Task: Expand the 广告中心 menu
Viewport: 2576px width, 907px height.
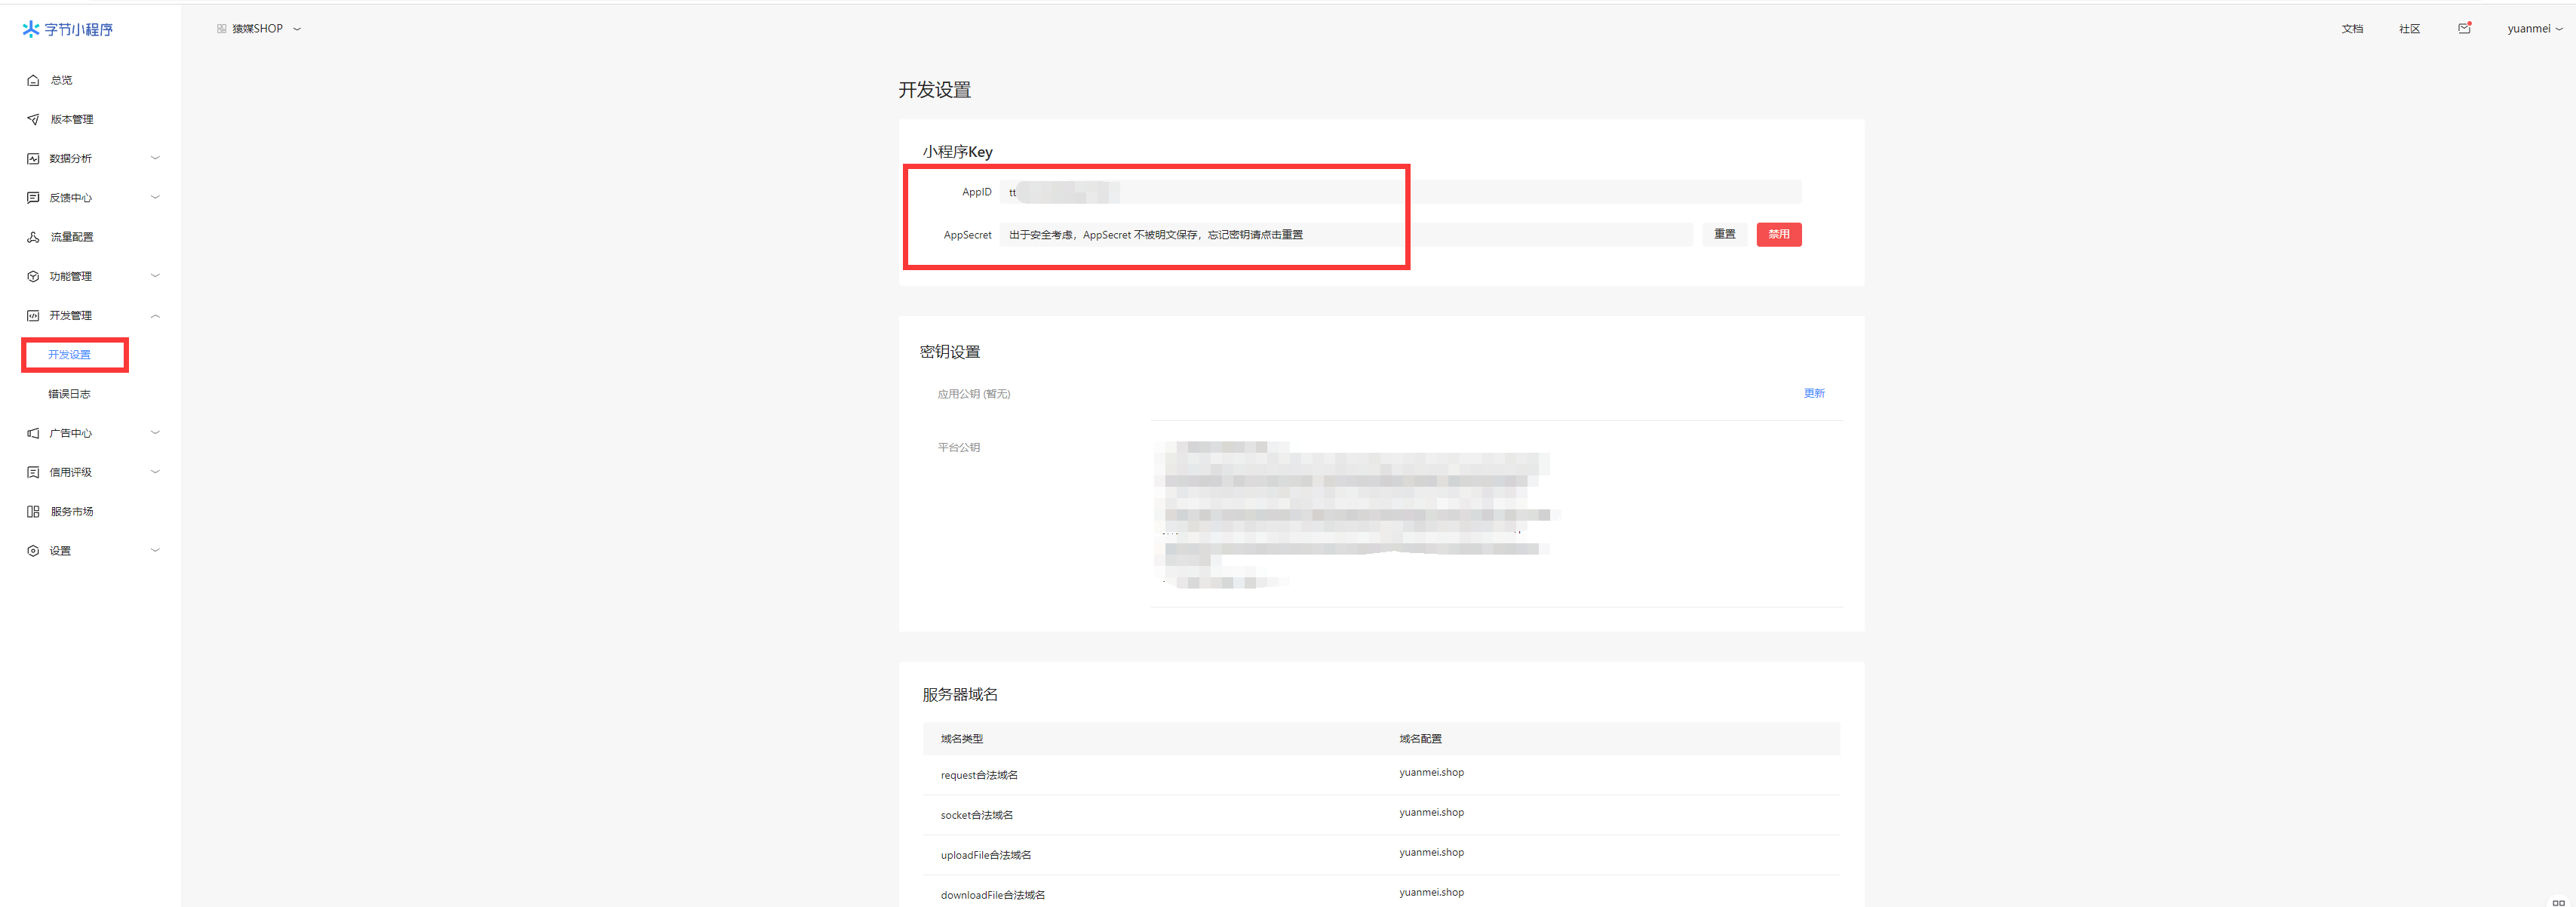Action: (x=155, y=433)
